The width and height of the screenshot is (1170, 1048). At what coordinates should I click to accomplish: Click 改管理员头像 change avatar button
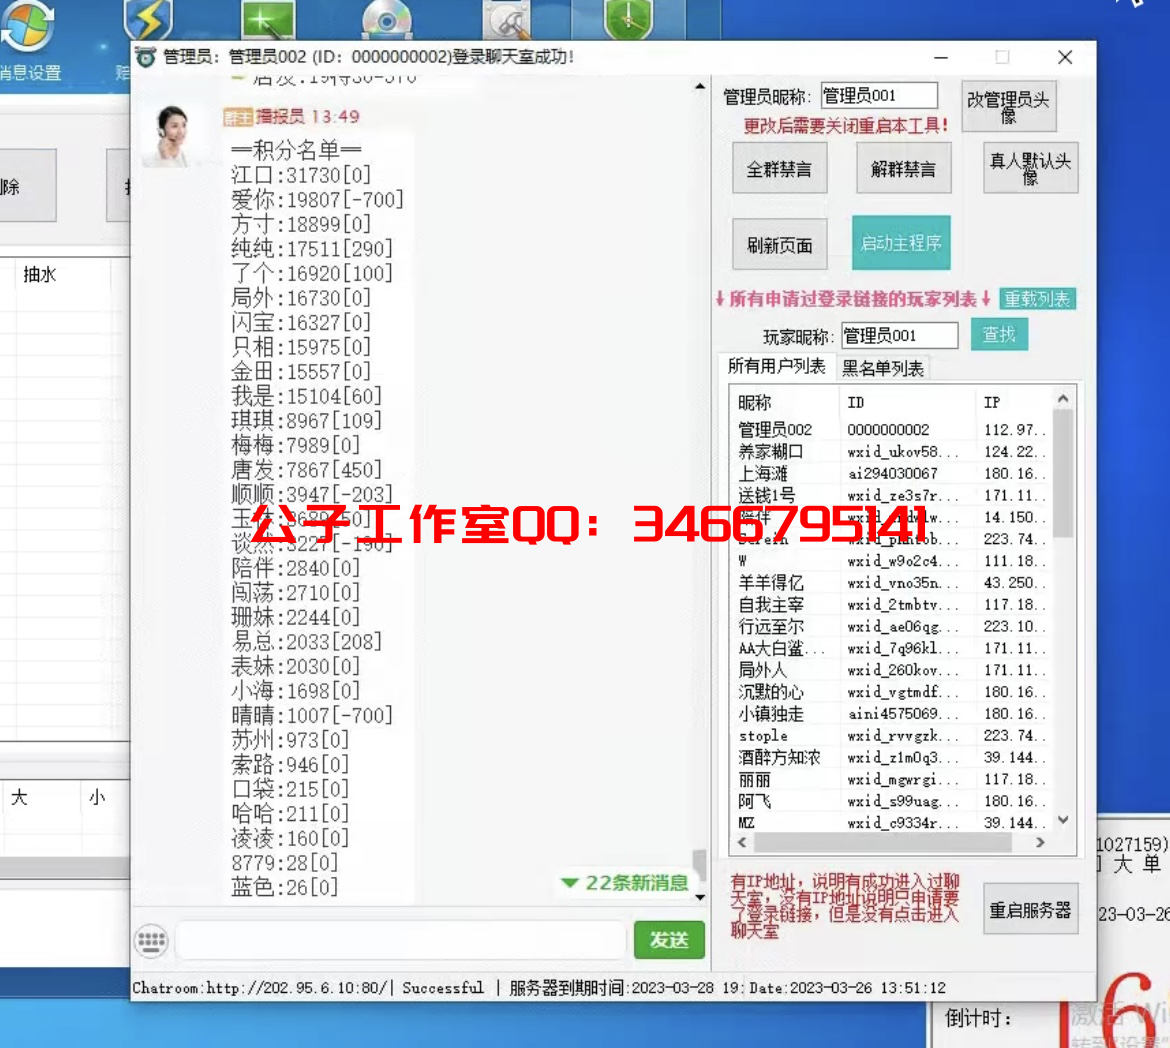pyautogui.click(x=1008, y=107)
